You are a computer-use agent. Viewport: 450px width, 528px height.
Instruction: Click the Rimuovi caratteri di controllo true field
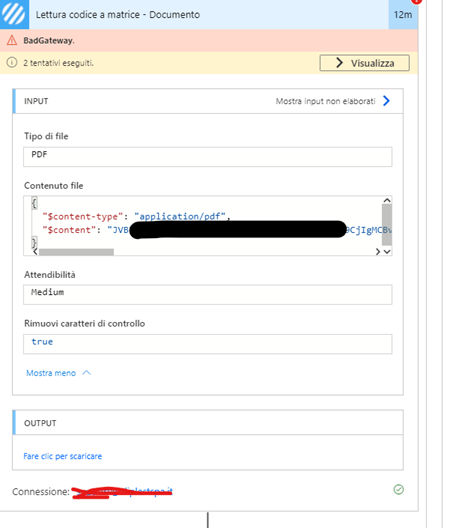point(207,344)
